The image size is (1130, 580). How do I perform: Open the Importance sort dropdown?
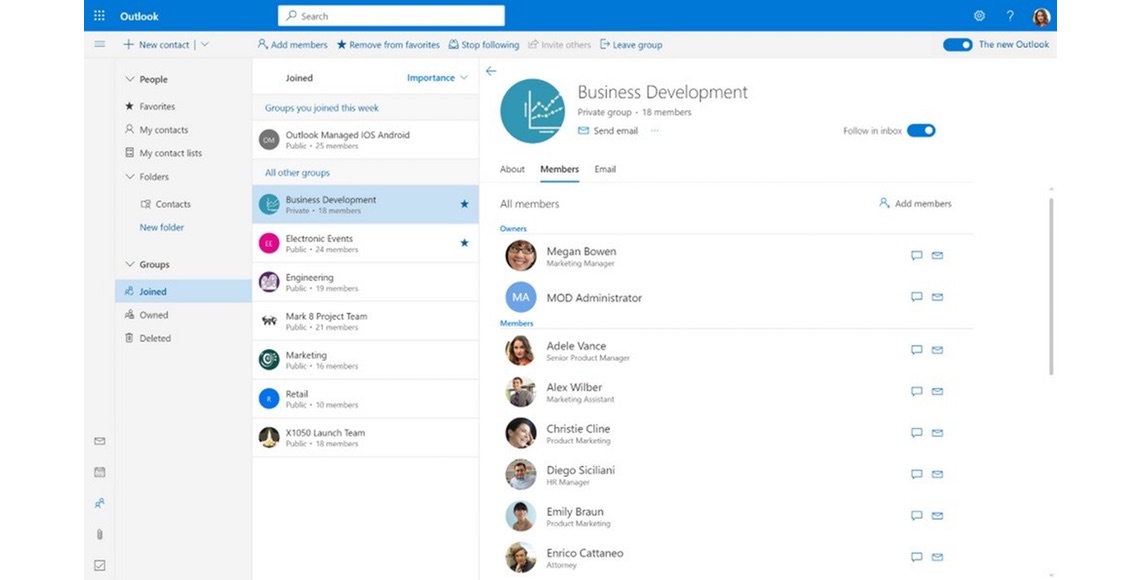click(x=437, y=78)
